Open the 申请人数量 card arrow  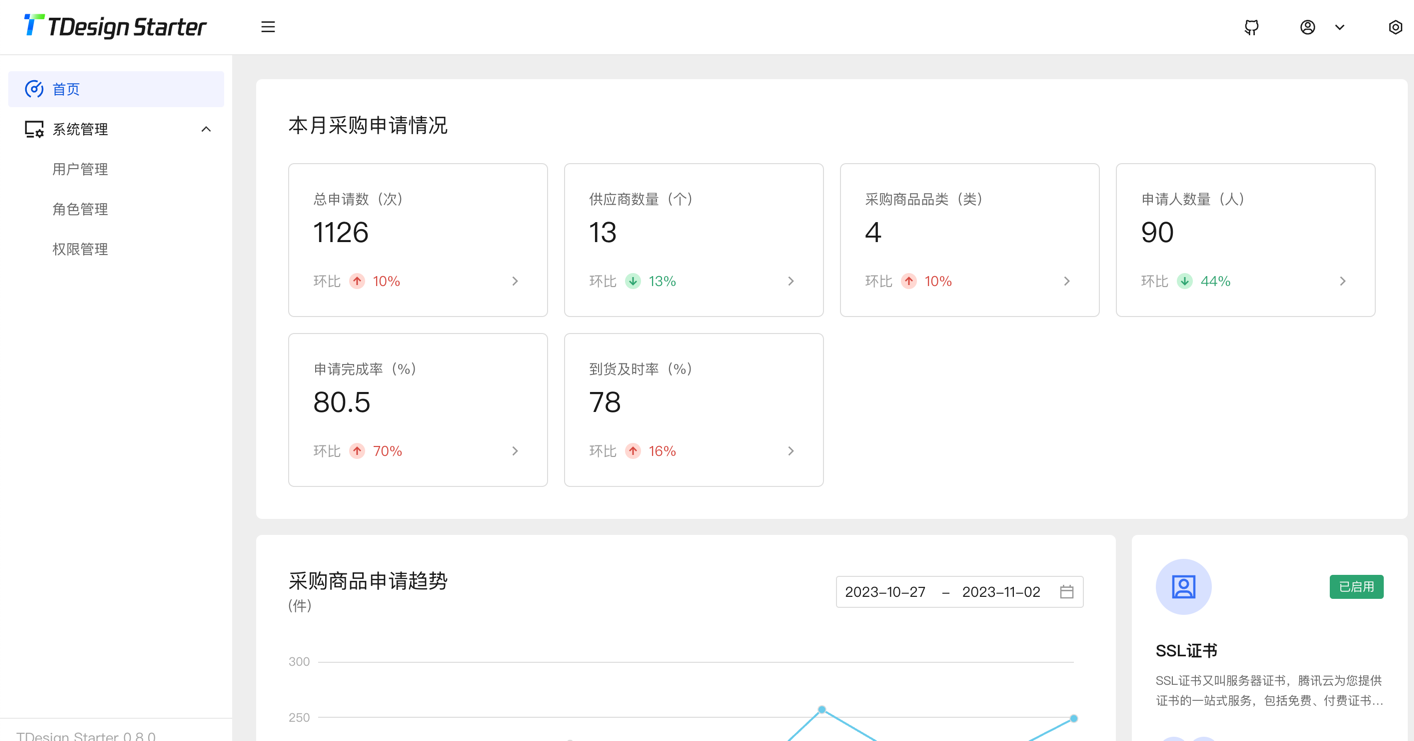click(x=1343, y=281)
